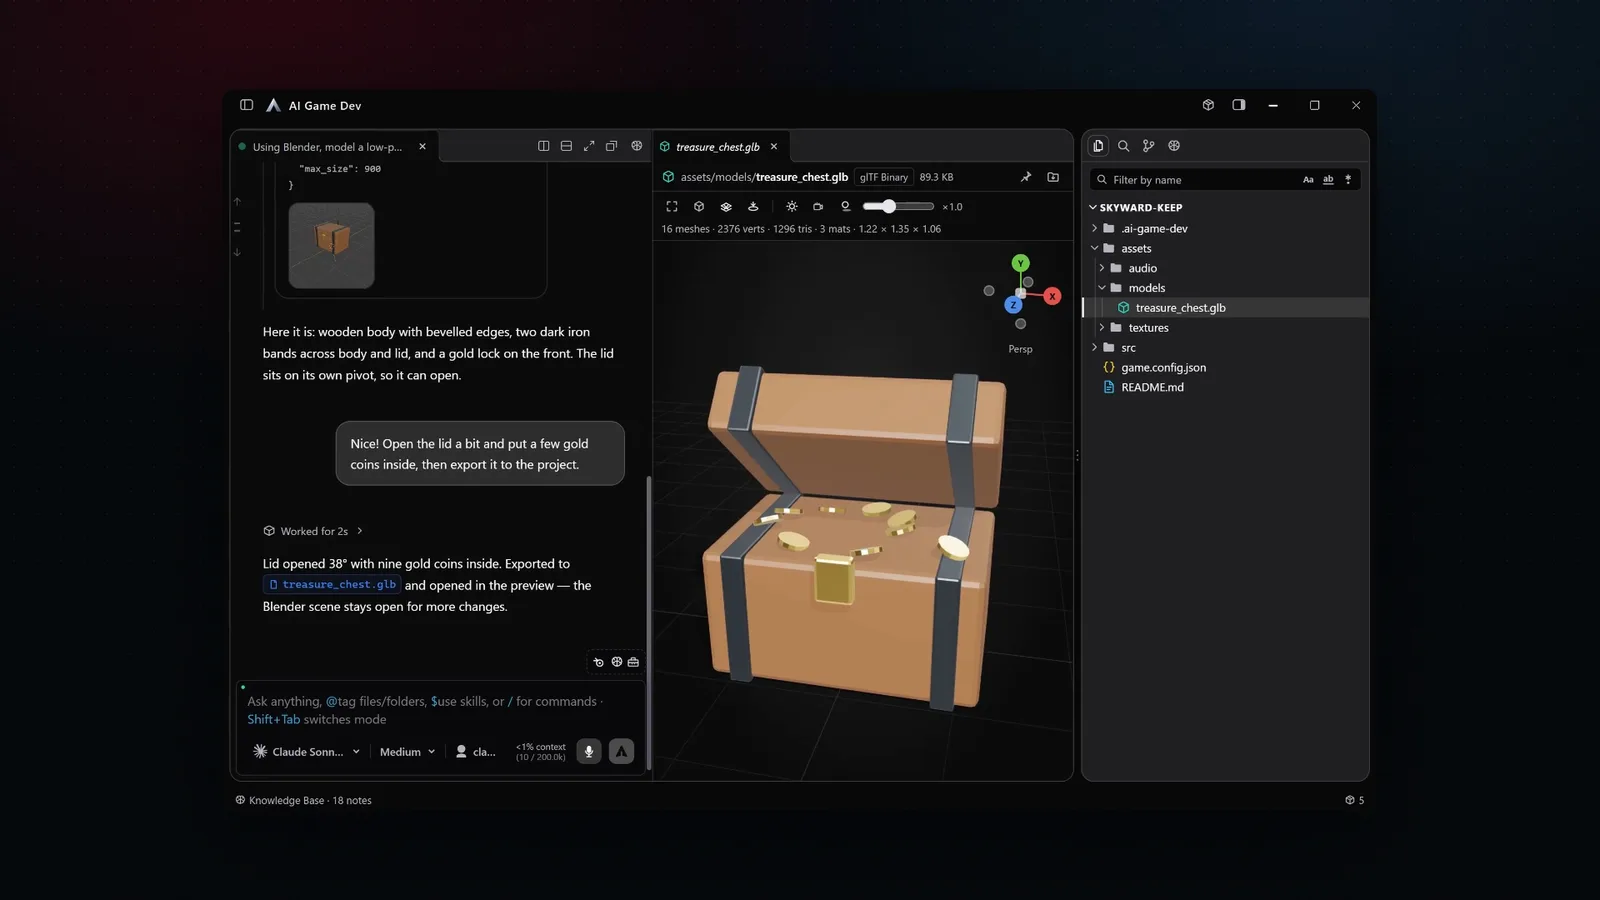Select the file explorer icon in the sidebar
1600x900 pixels.
click(x=1098, y=146)
